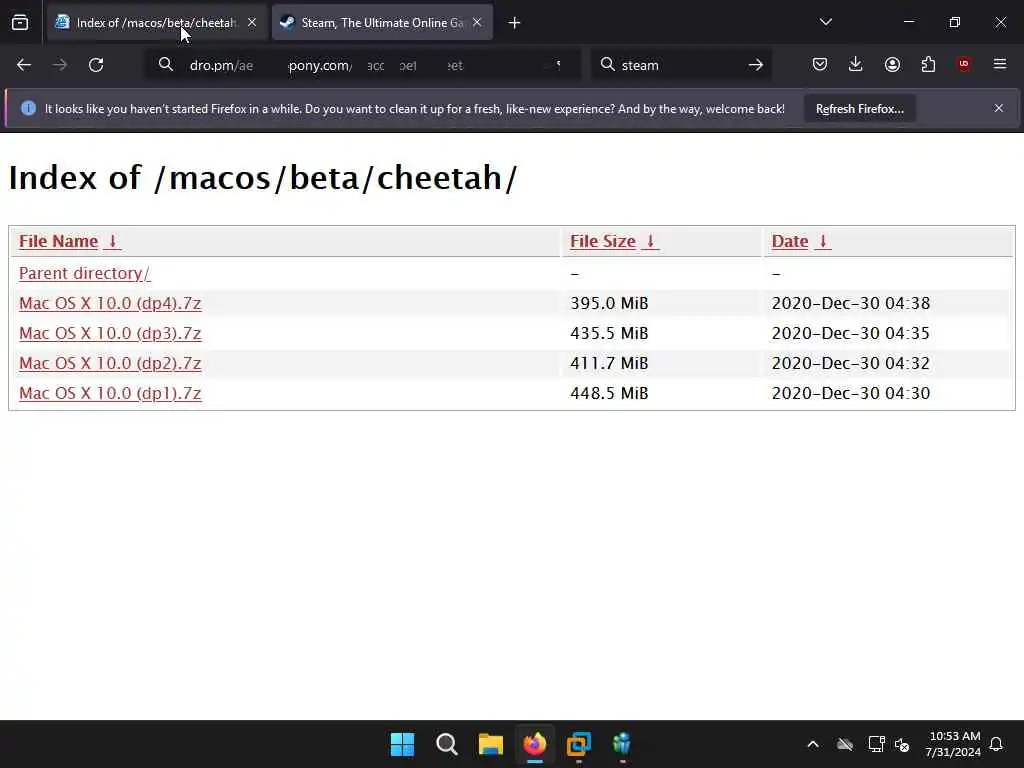Screen dimensions: 1024x768
Task: Open the uBlock Origin extension icon
Action: tap(964, 64)
